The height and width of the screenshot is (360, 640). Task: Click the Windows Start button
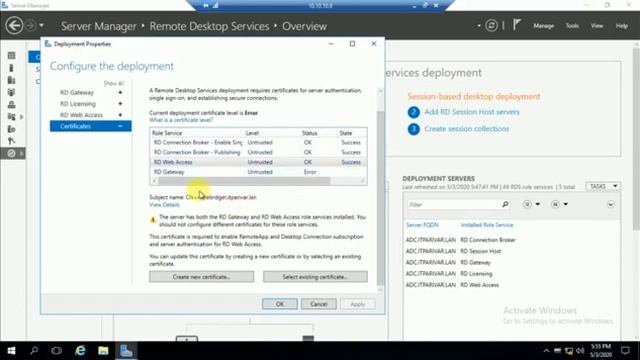(11, 351)
